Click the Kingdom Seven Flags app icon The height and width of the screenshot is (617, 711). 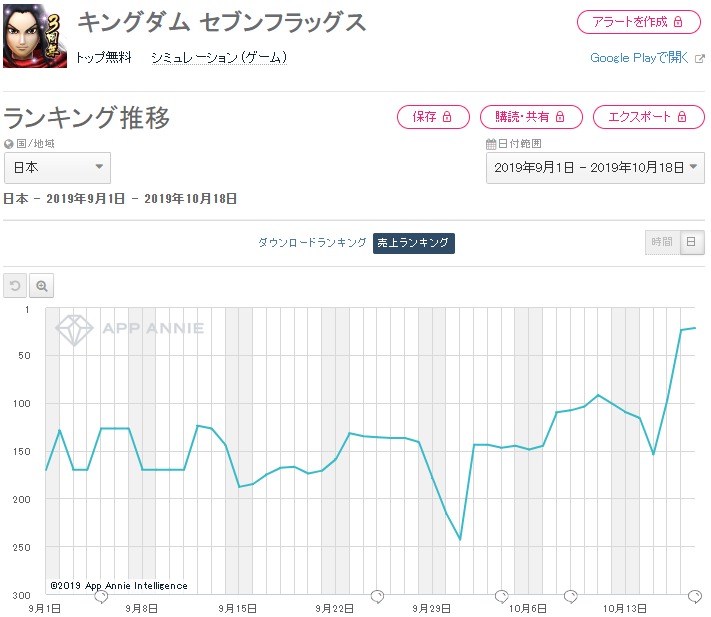pos(35,36)
